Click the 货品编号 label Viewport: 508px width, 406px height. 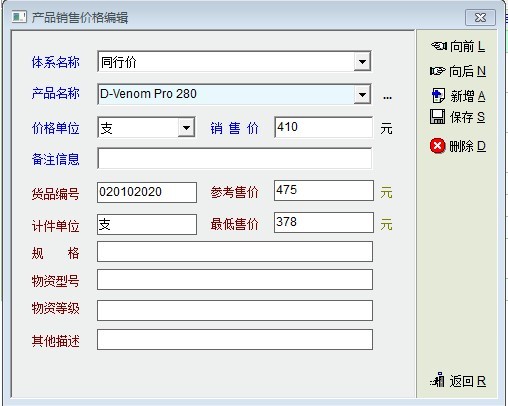coord(56,193)
